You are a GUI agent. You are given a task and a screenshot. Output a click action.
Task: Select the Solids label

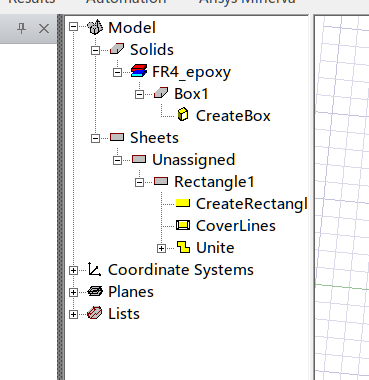(x=152, y=49)
